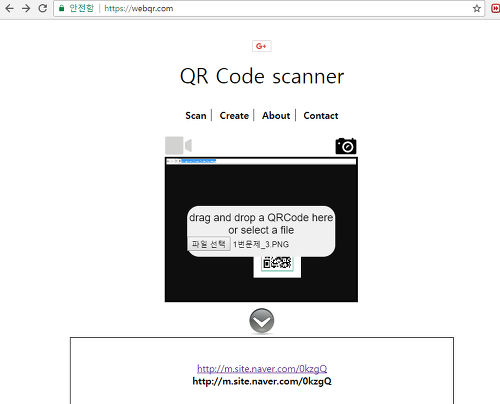Go back with the browser back arrow

tap(9, 8)
